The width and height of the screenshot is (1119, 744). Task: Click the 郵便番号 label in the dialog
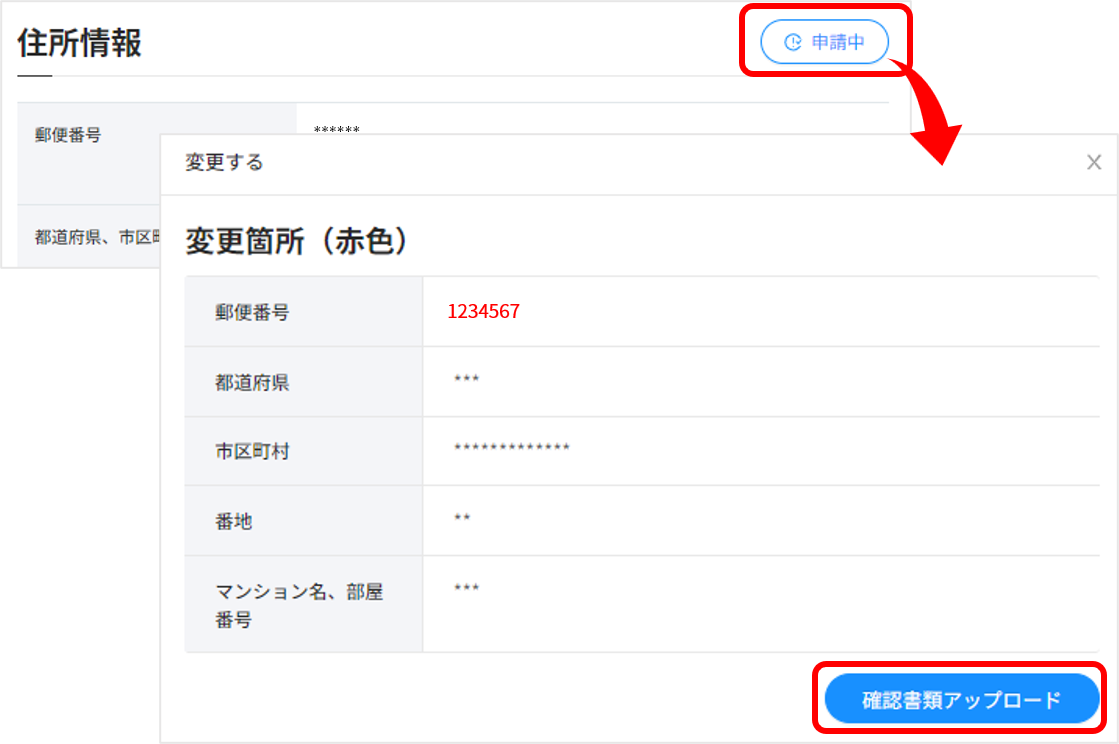pos(252,312)
